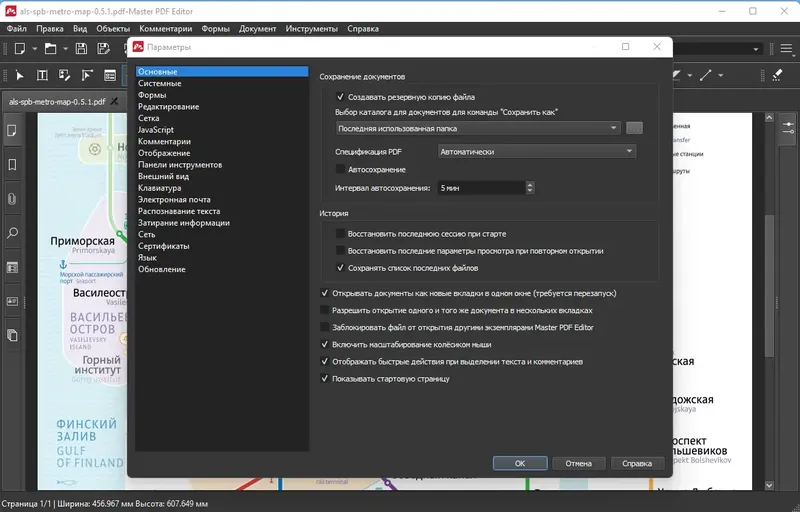Click the autosave interval '5 мин' field
Image resolution: width=800 pixels, height=512 pixels.
(x=482, y=188)
